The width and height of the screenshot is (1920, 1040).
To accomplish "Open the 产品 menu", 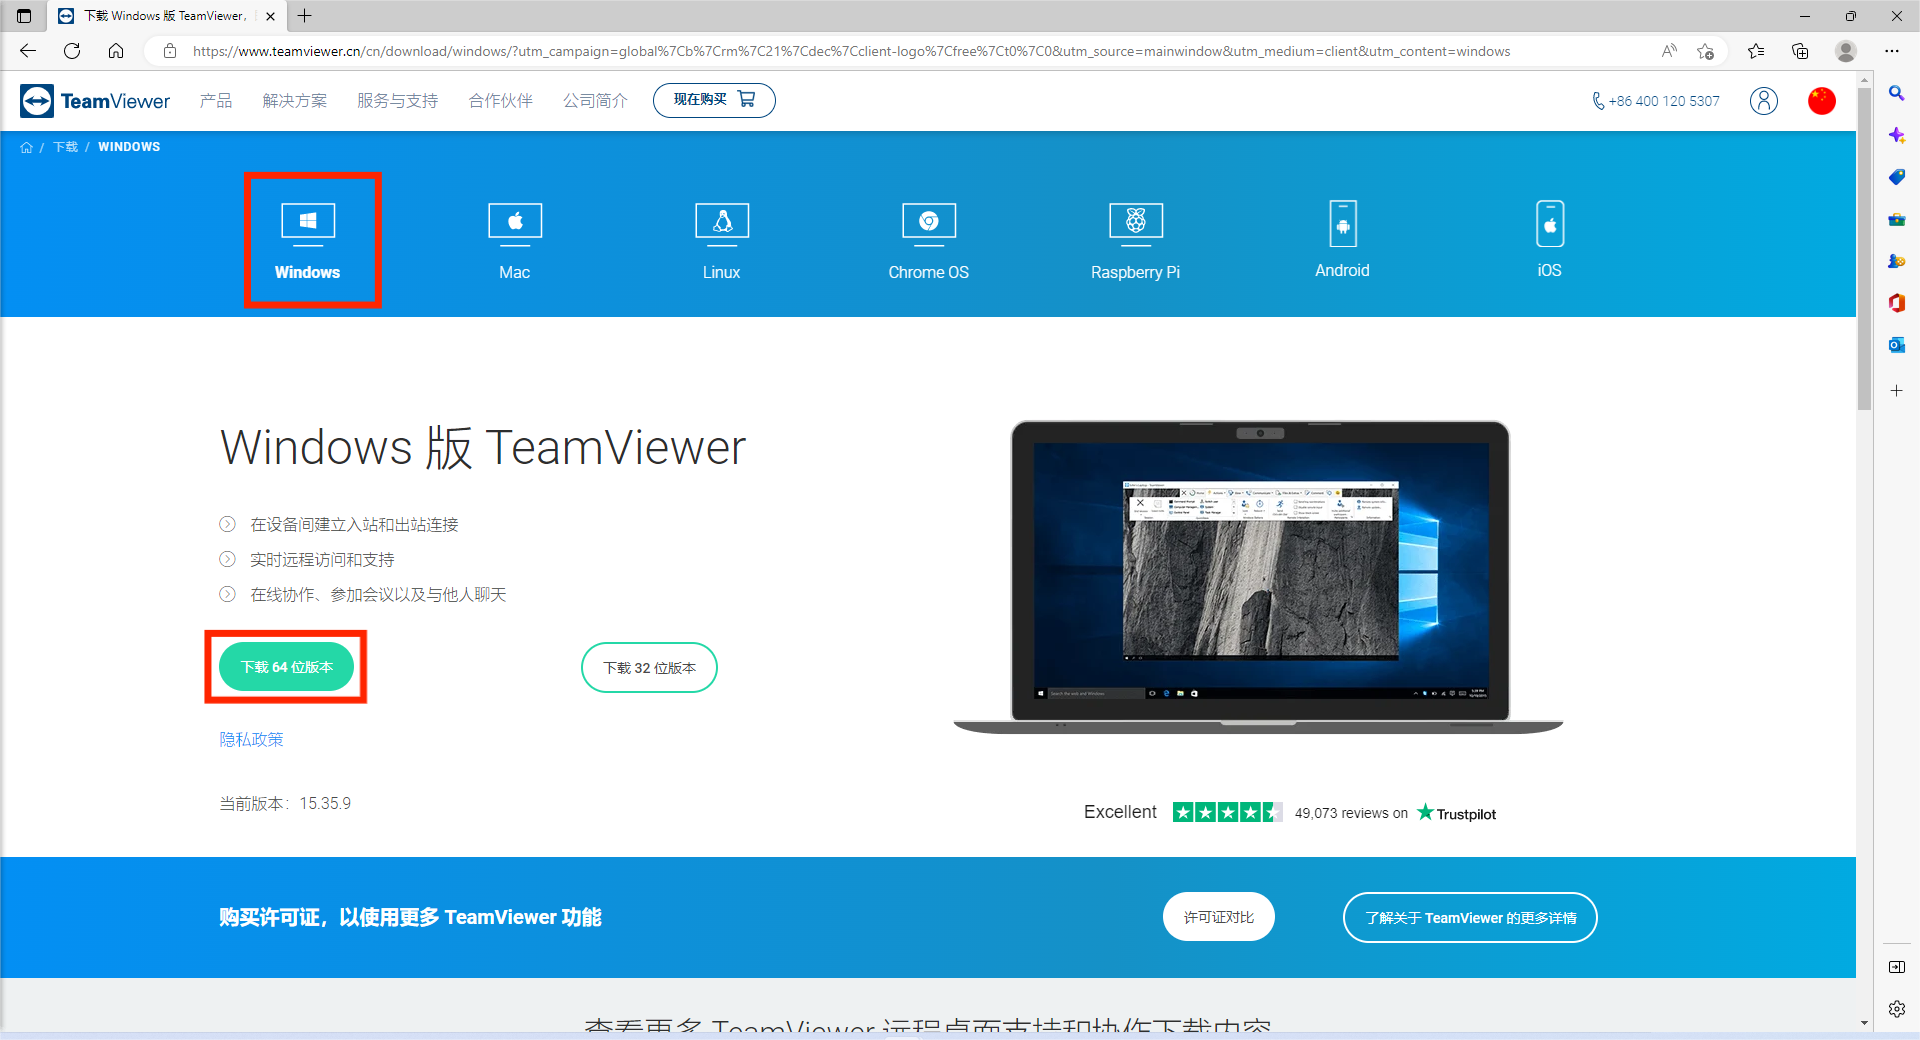I will [216, 101].
